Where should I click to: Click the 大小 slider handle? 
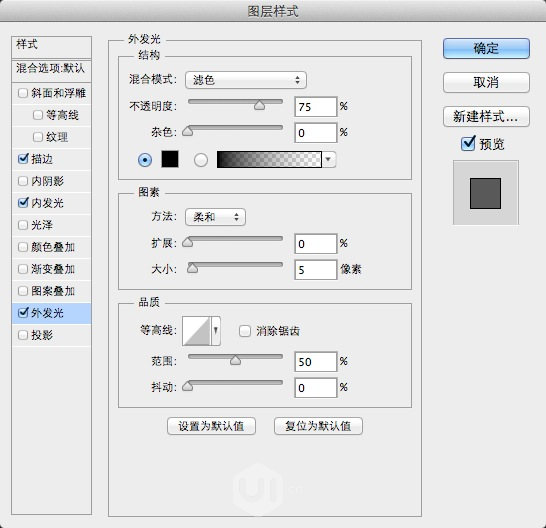point(192,268)
